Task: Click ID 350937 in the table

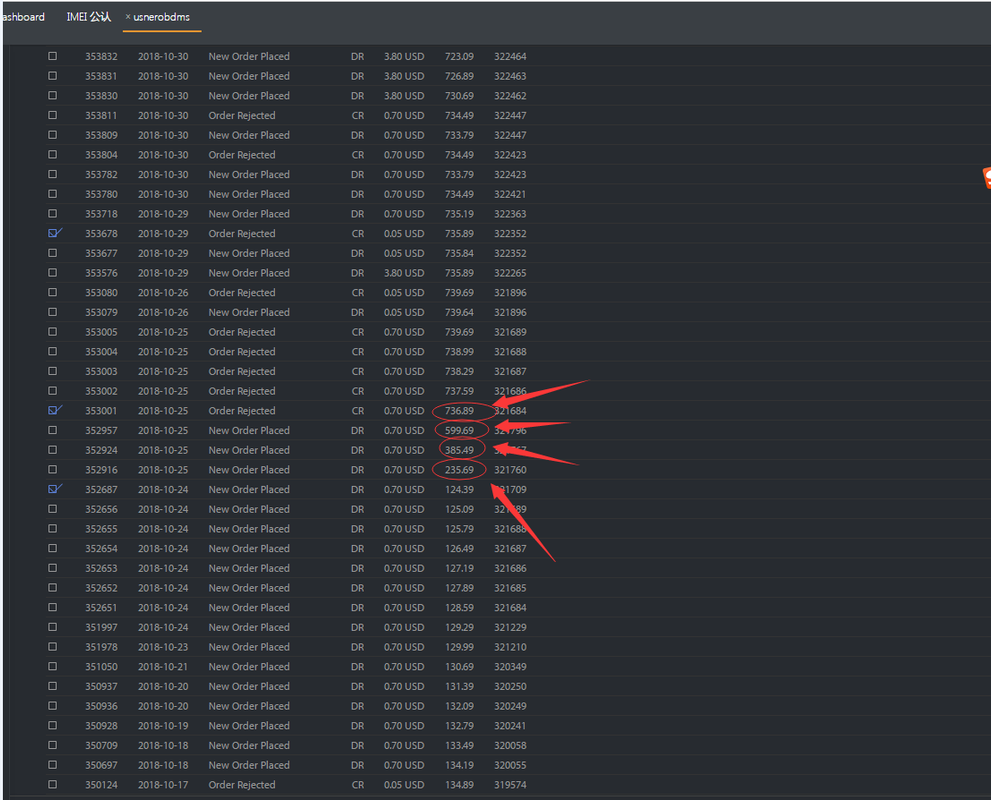Action: [x=101, y=686]
